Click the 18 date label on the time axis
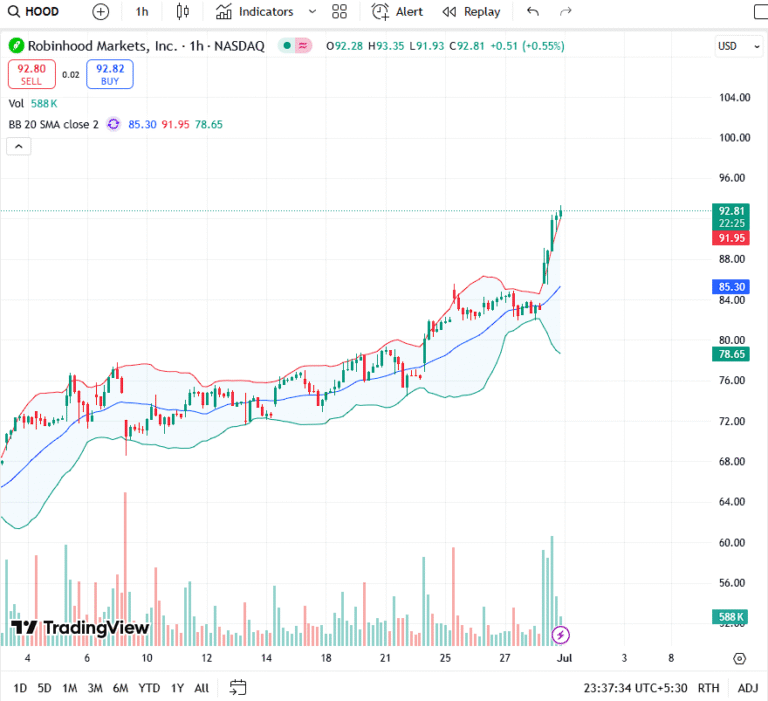Viewport: 768px width, 701px height. coord(326,658)
